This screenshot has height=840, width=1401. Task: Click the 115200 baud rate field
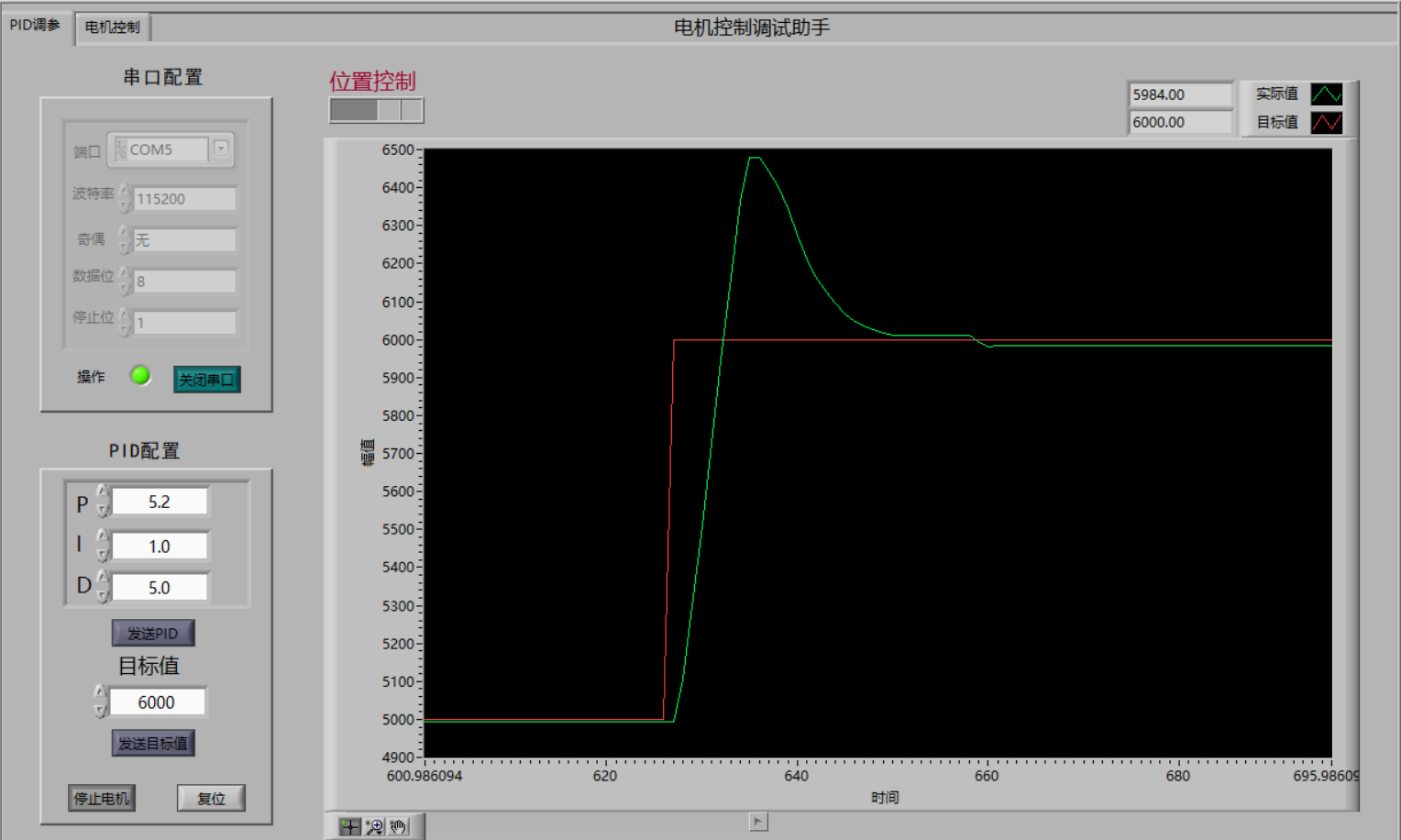(x=184, y=198)
